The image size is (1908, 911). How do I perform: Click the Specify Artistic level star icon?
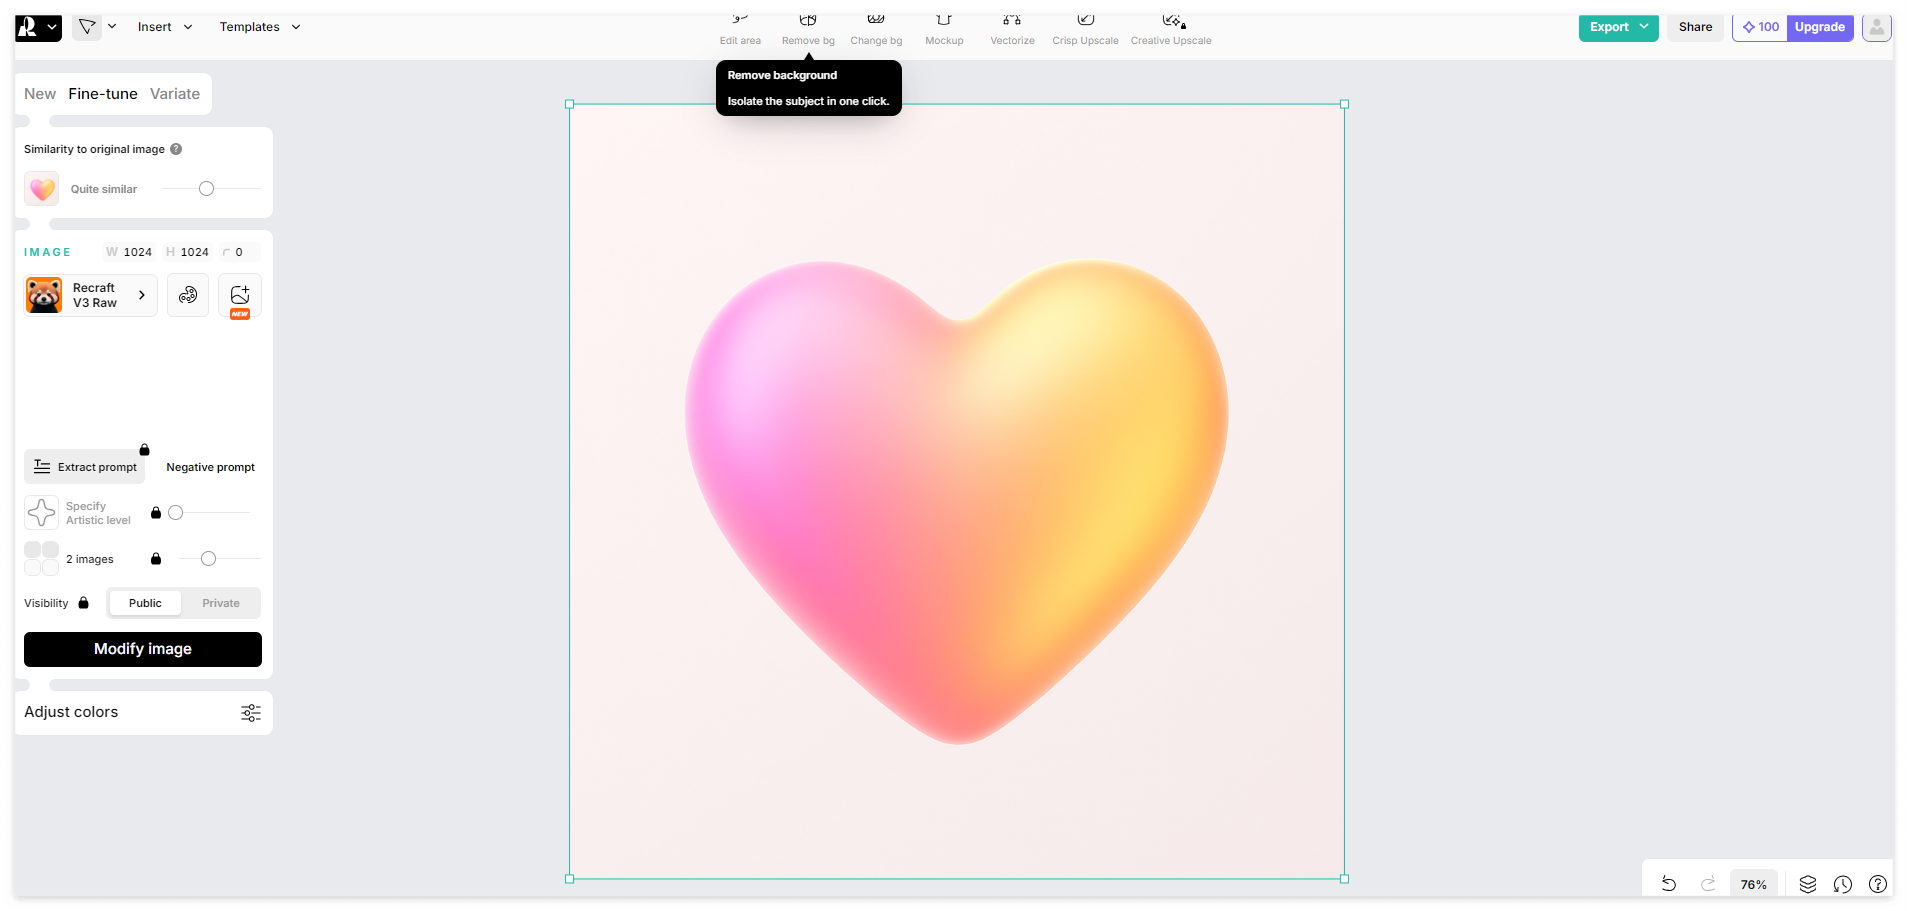pos(42,513)
